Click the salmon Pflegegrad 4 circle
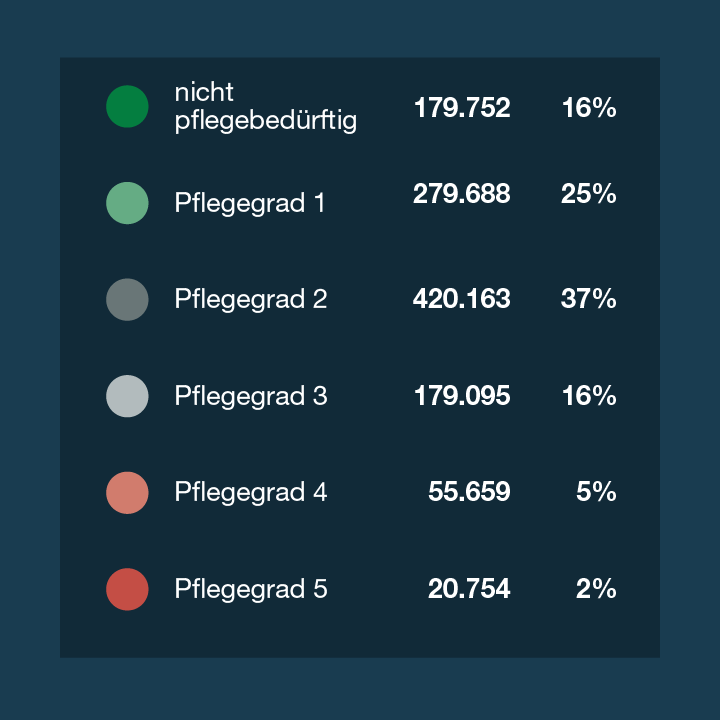720x720 pixels. coord(127,493)
